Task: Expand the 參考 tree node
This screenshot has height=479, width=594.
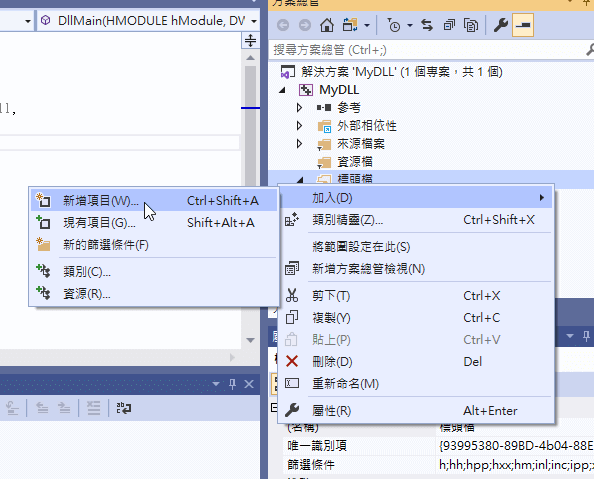Action: [x=299, y=108]
